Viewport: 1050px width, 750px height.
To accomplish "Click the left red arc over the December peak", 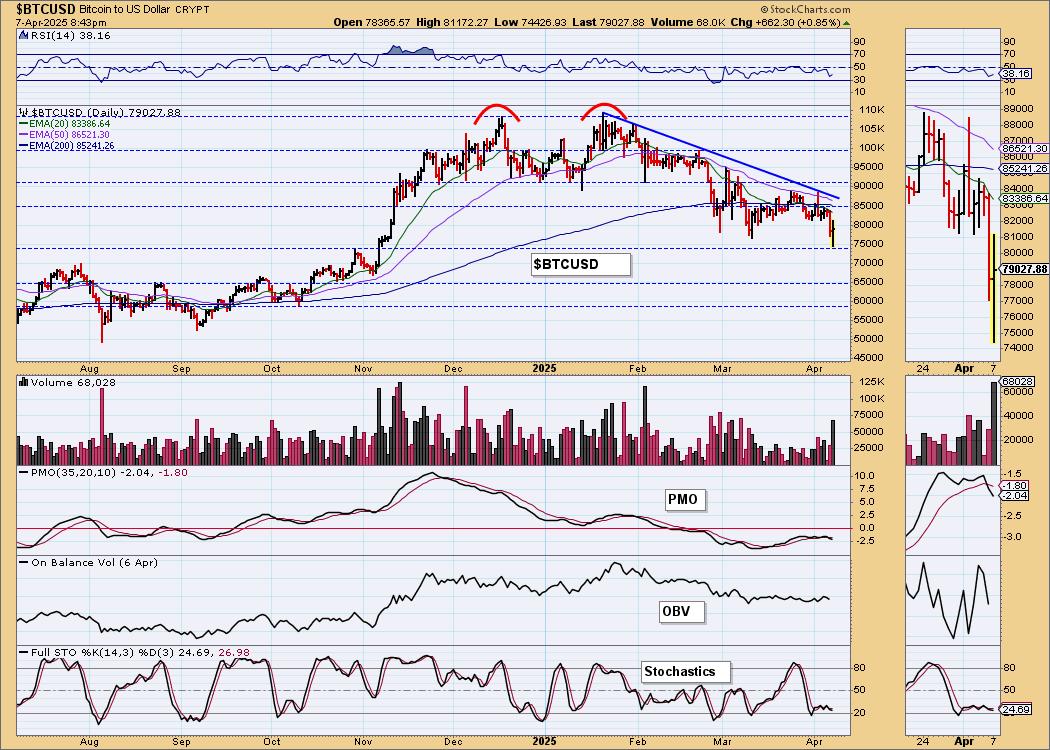I will point(497,113).
